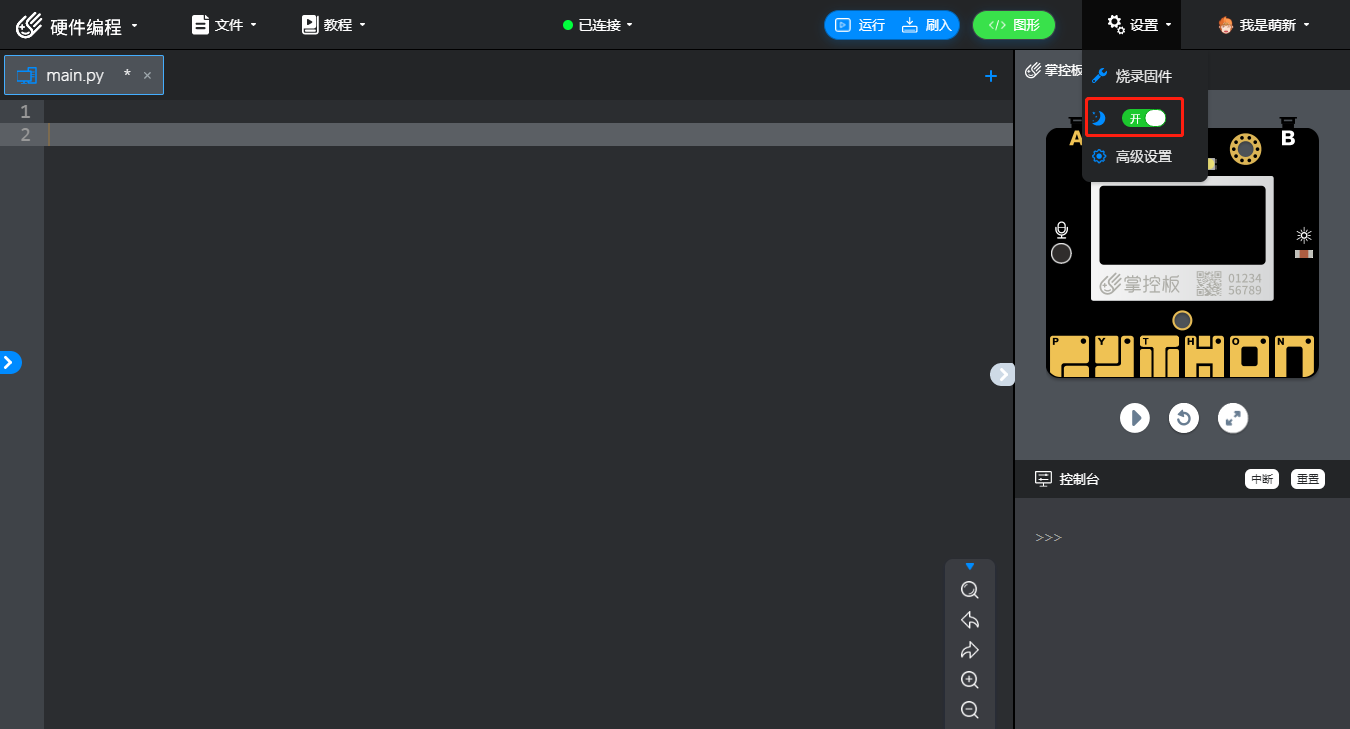Click the 刷入 flash button
Viewport: 1350px width, 729px height.
[927, 25]
